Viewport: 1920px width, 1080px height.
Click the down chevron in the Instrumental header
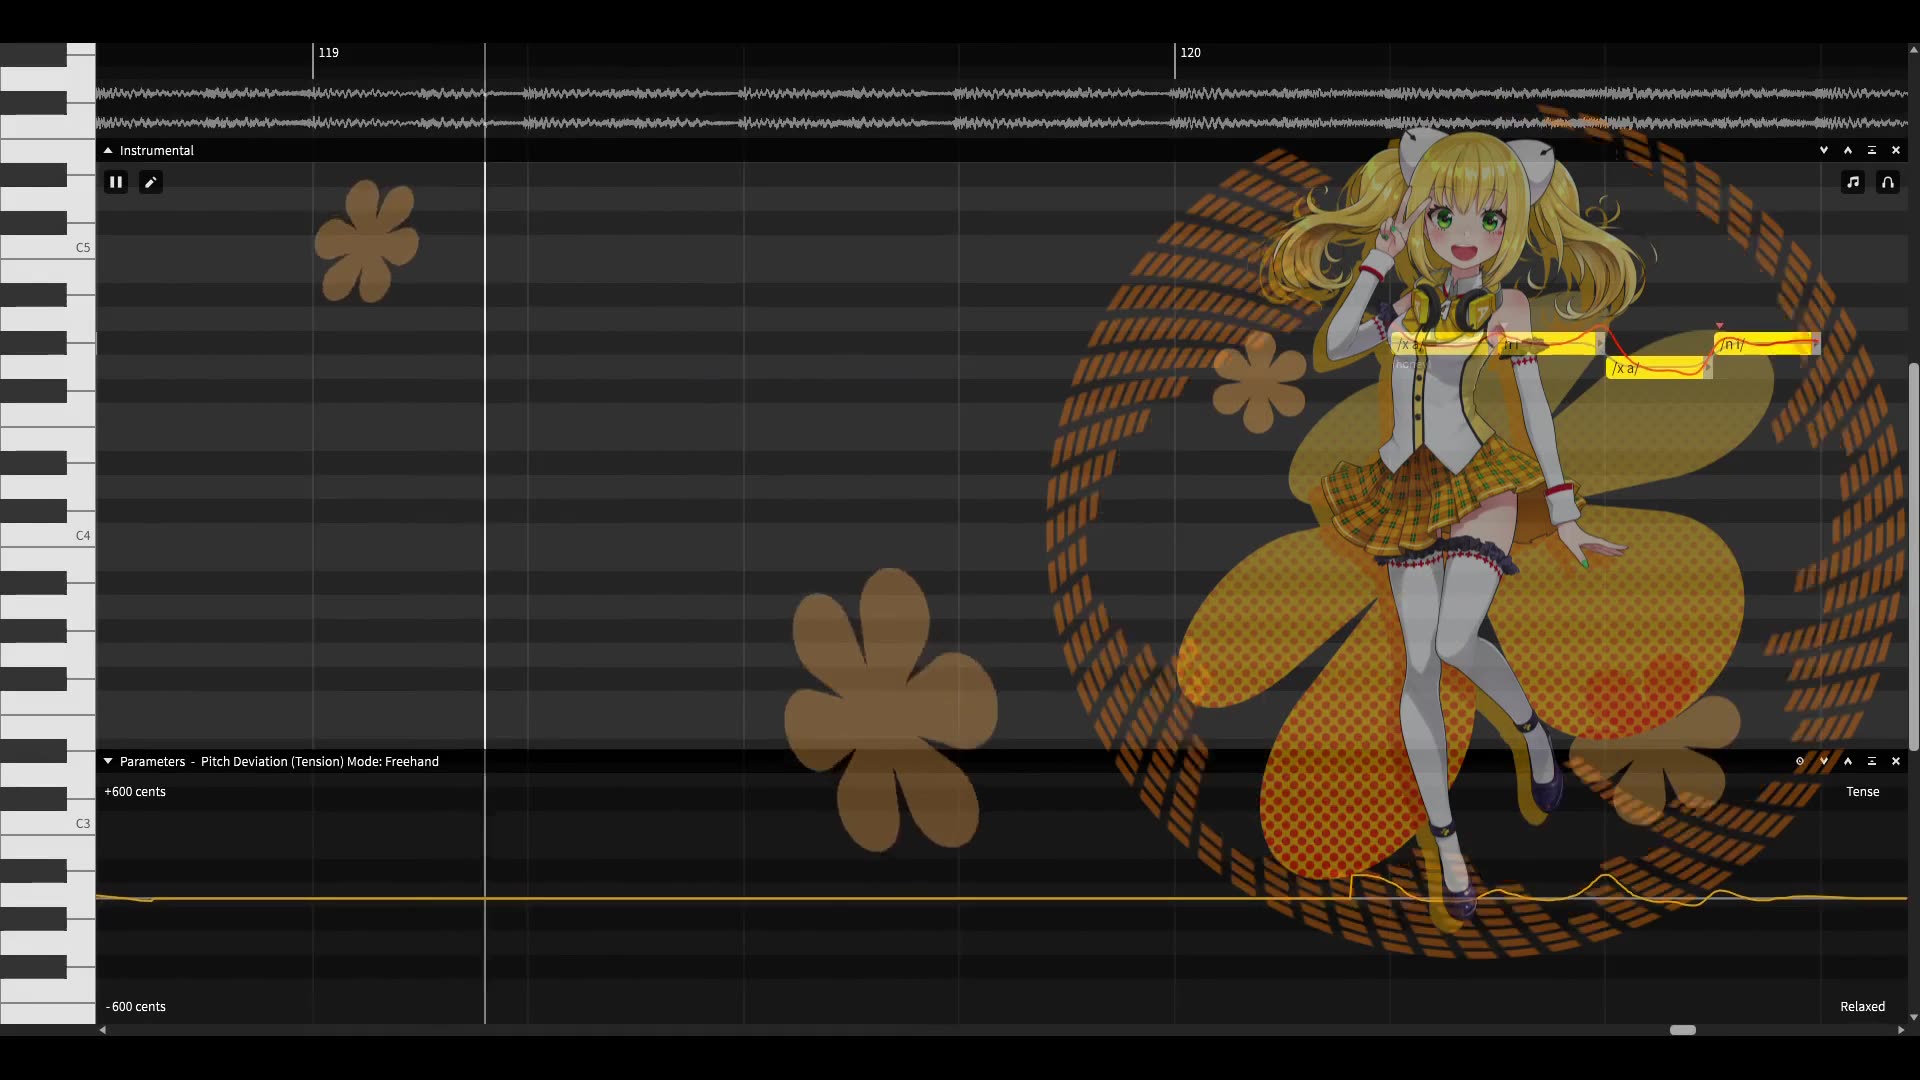(x=1824, y=150)
